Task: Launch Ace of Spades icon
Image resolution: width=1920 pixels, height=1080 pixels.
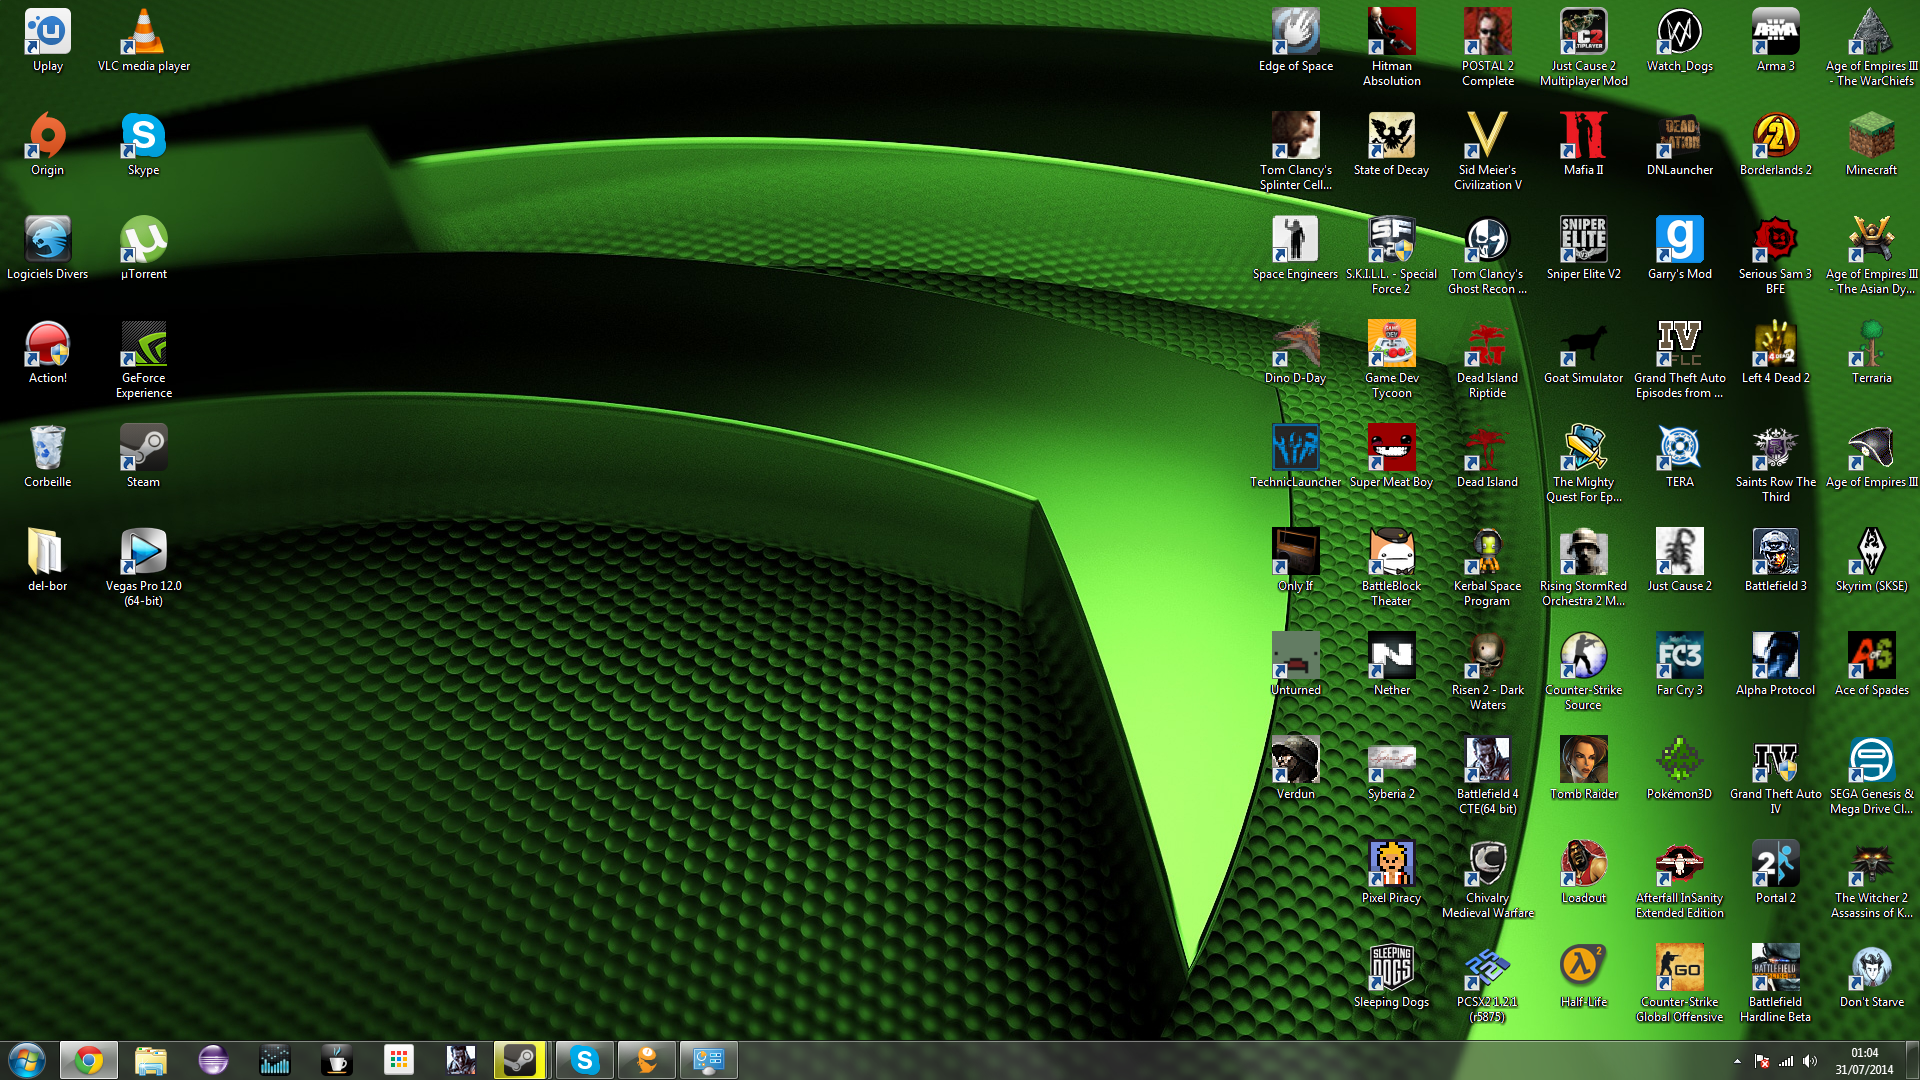Action: tap(1871, 665)
